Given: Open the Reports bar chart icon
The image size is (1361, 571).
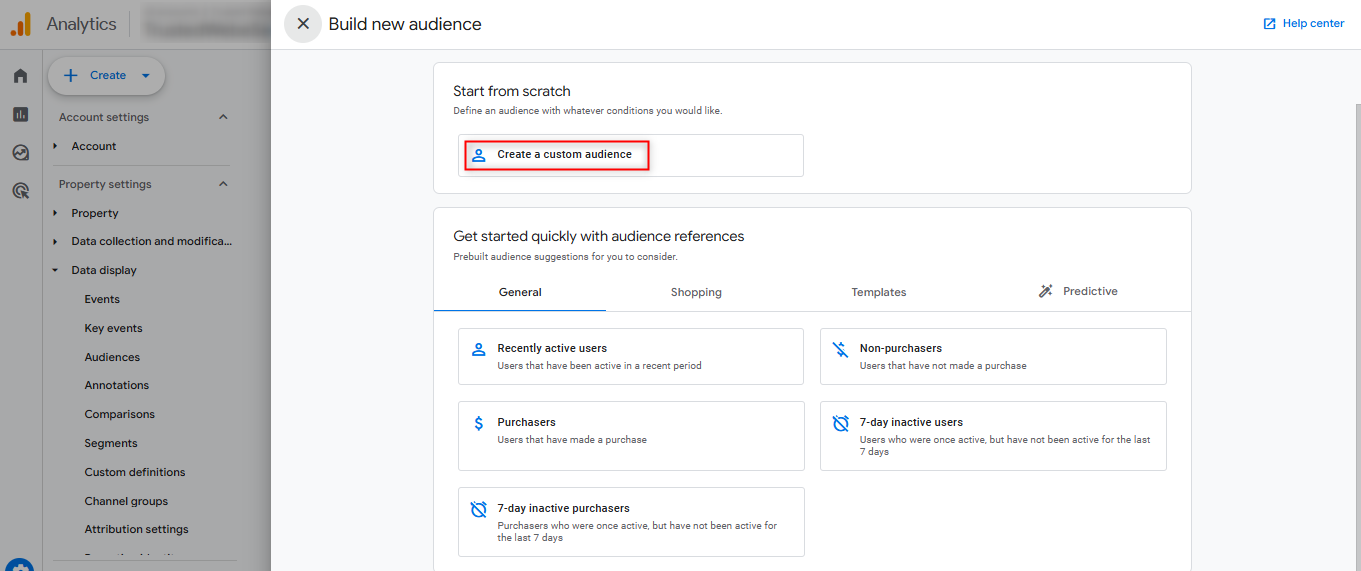Looking at the screenshot, I should pyautogui.click(x=21, y=114).
